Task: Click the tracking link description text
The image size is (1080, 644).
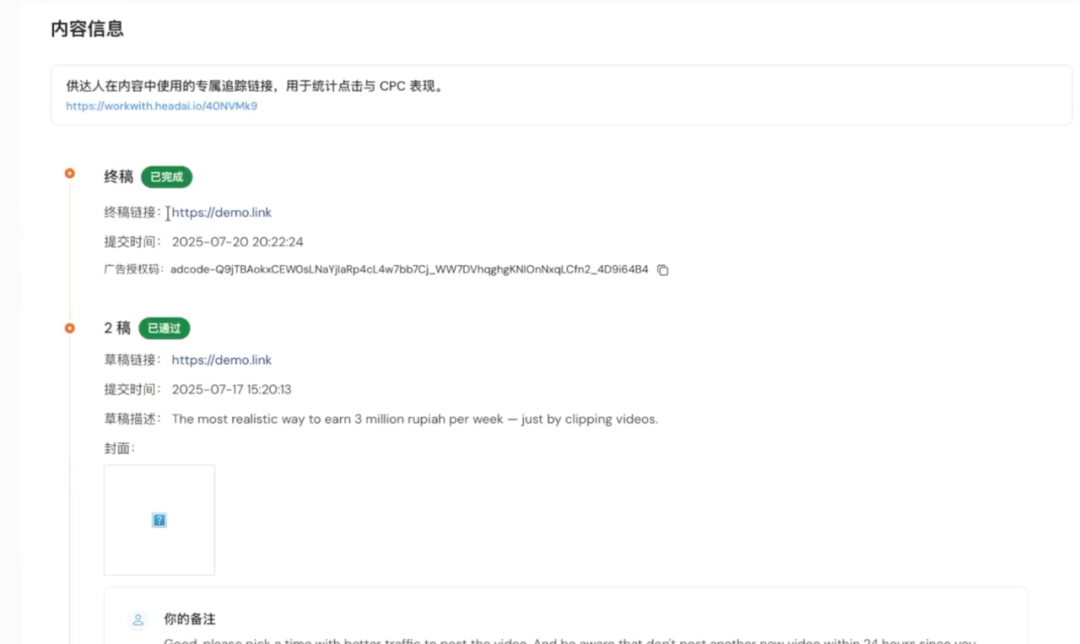Action: coord(256,86)
